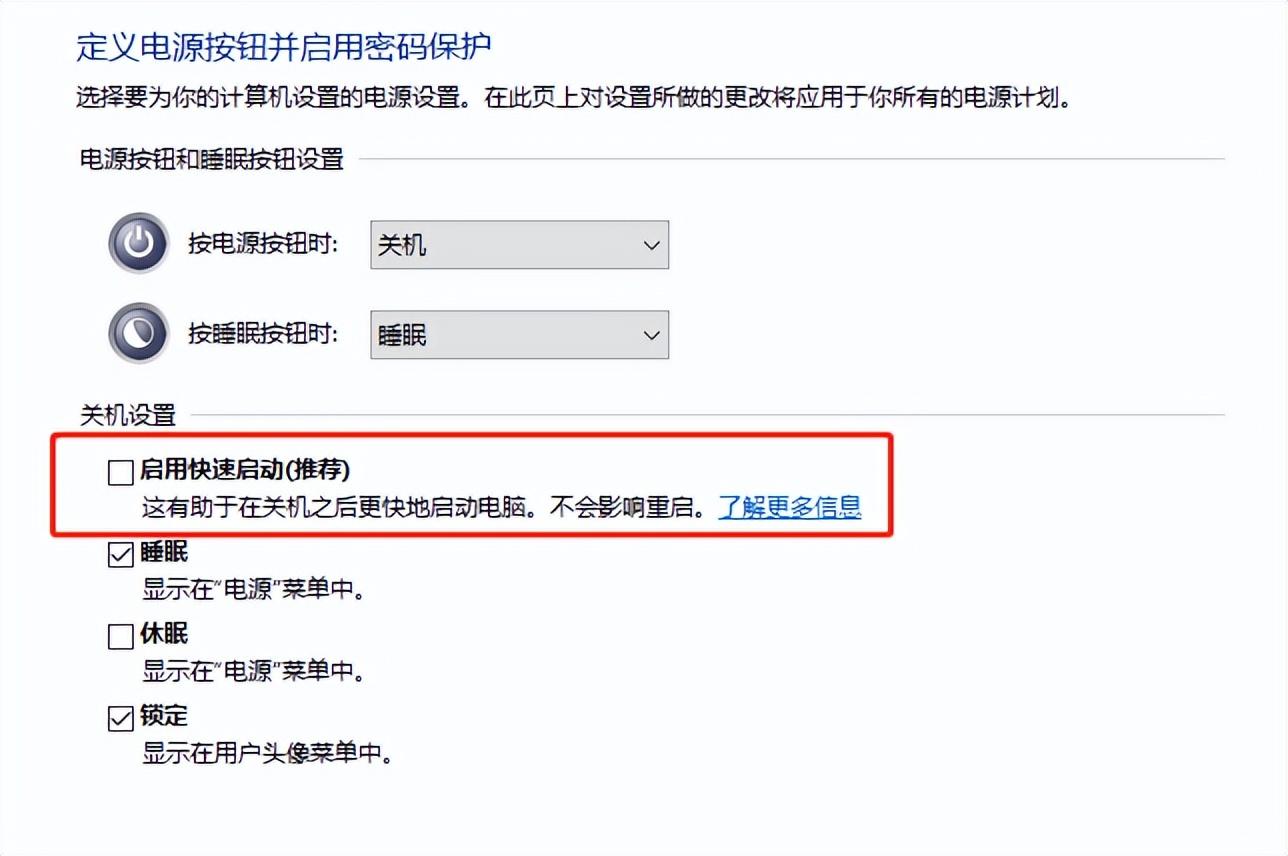Uncheck the 锁定 checkbox
1288x856 pixels.
[121, 718]
